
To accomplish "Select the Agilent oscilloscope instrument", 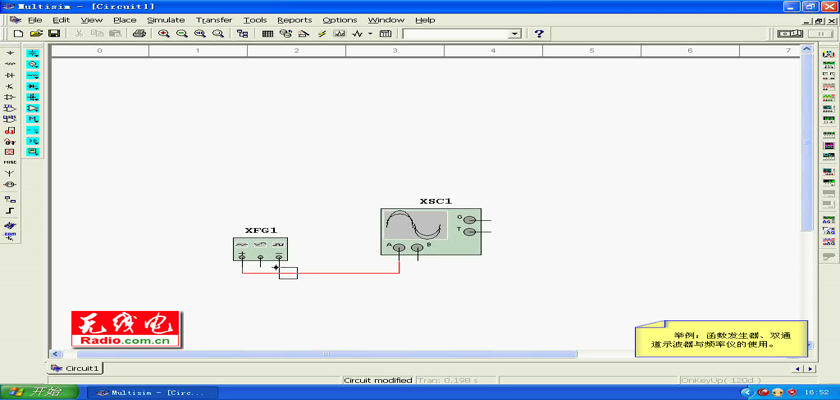I will 828,242.
